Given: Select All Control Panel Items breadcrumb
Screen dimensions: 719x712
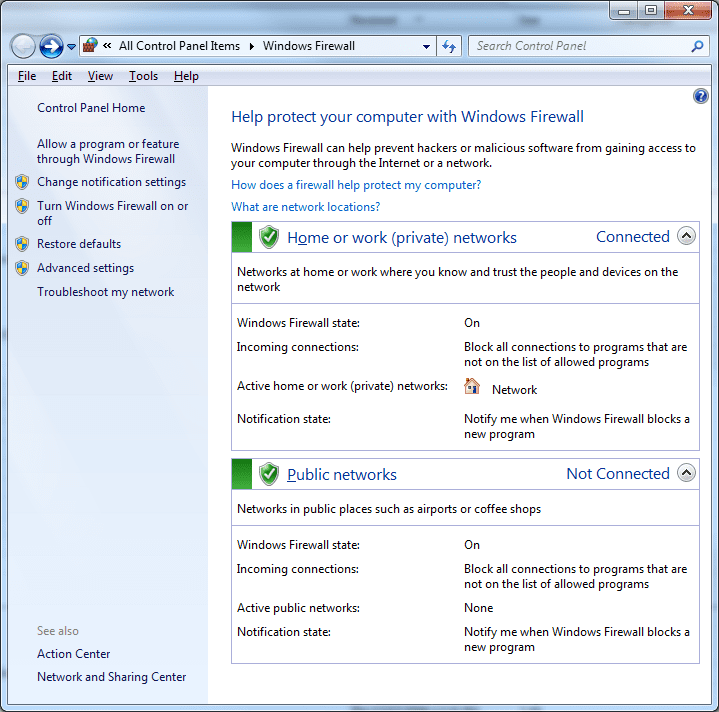Looking at the screenshot, I should point(179,46).
